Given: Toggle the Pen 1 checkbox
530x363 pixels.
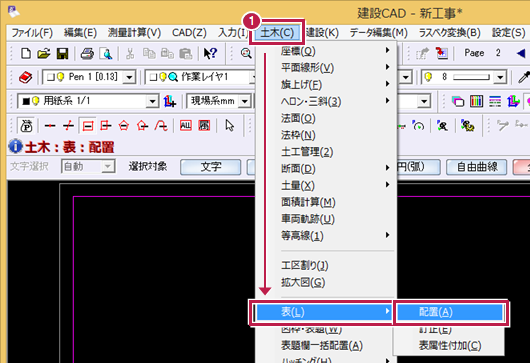Looking at the screenshot, I should pos(51,77).
